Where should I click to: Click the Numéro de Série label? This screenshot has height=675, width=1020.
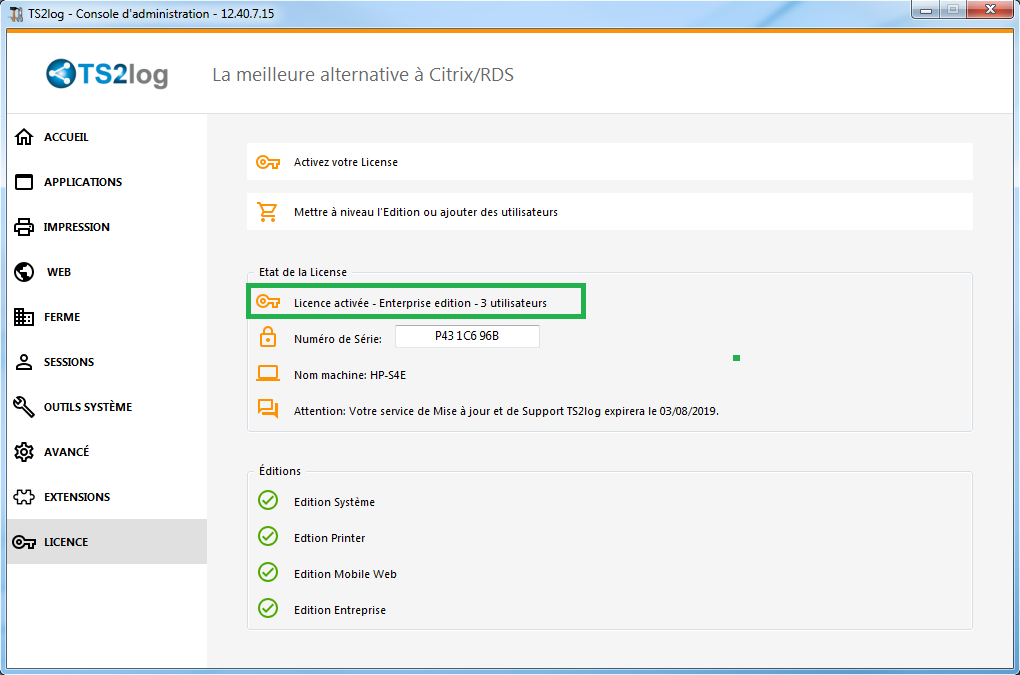[338, 339]
